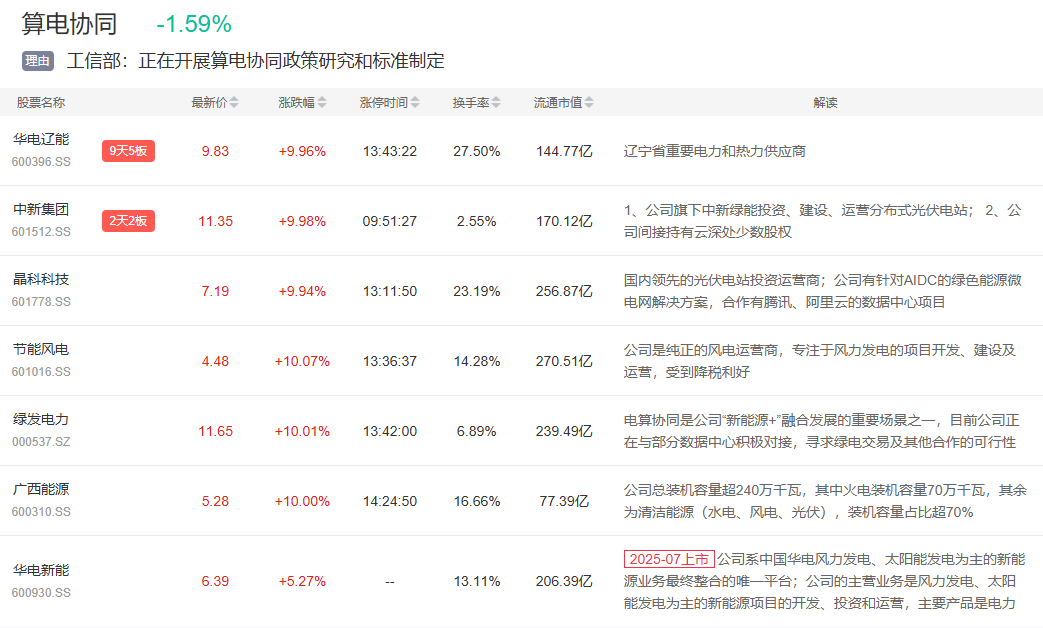Click the 算电协同 sector title
This screenshot has width=1043, height=628.
point(69,24)
